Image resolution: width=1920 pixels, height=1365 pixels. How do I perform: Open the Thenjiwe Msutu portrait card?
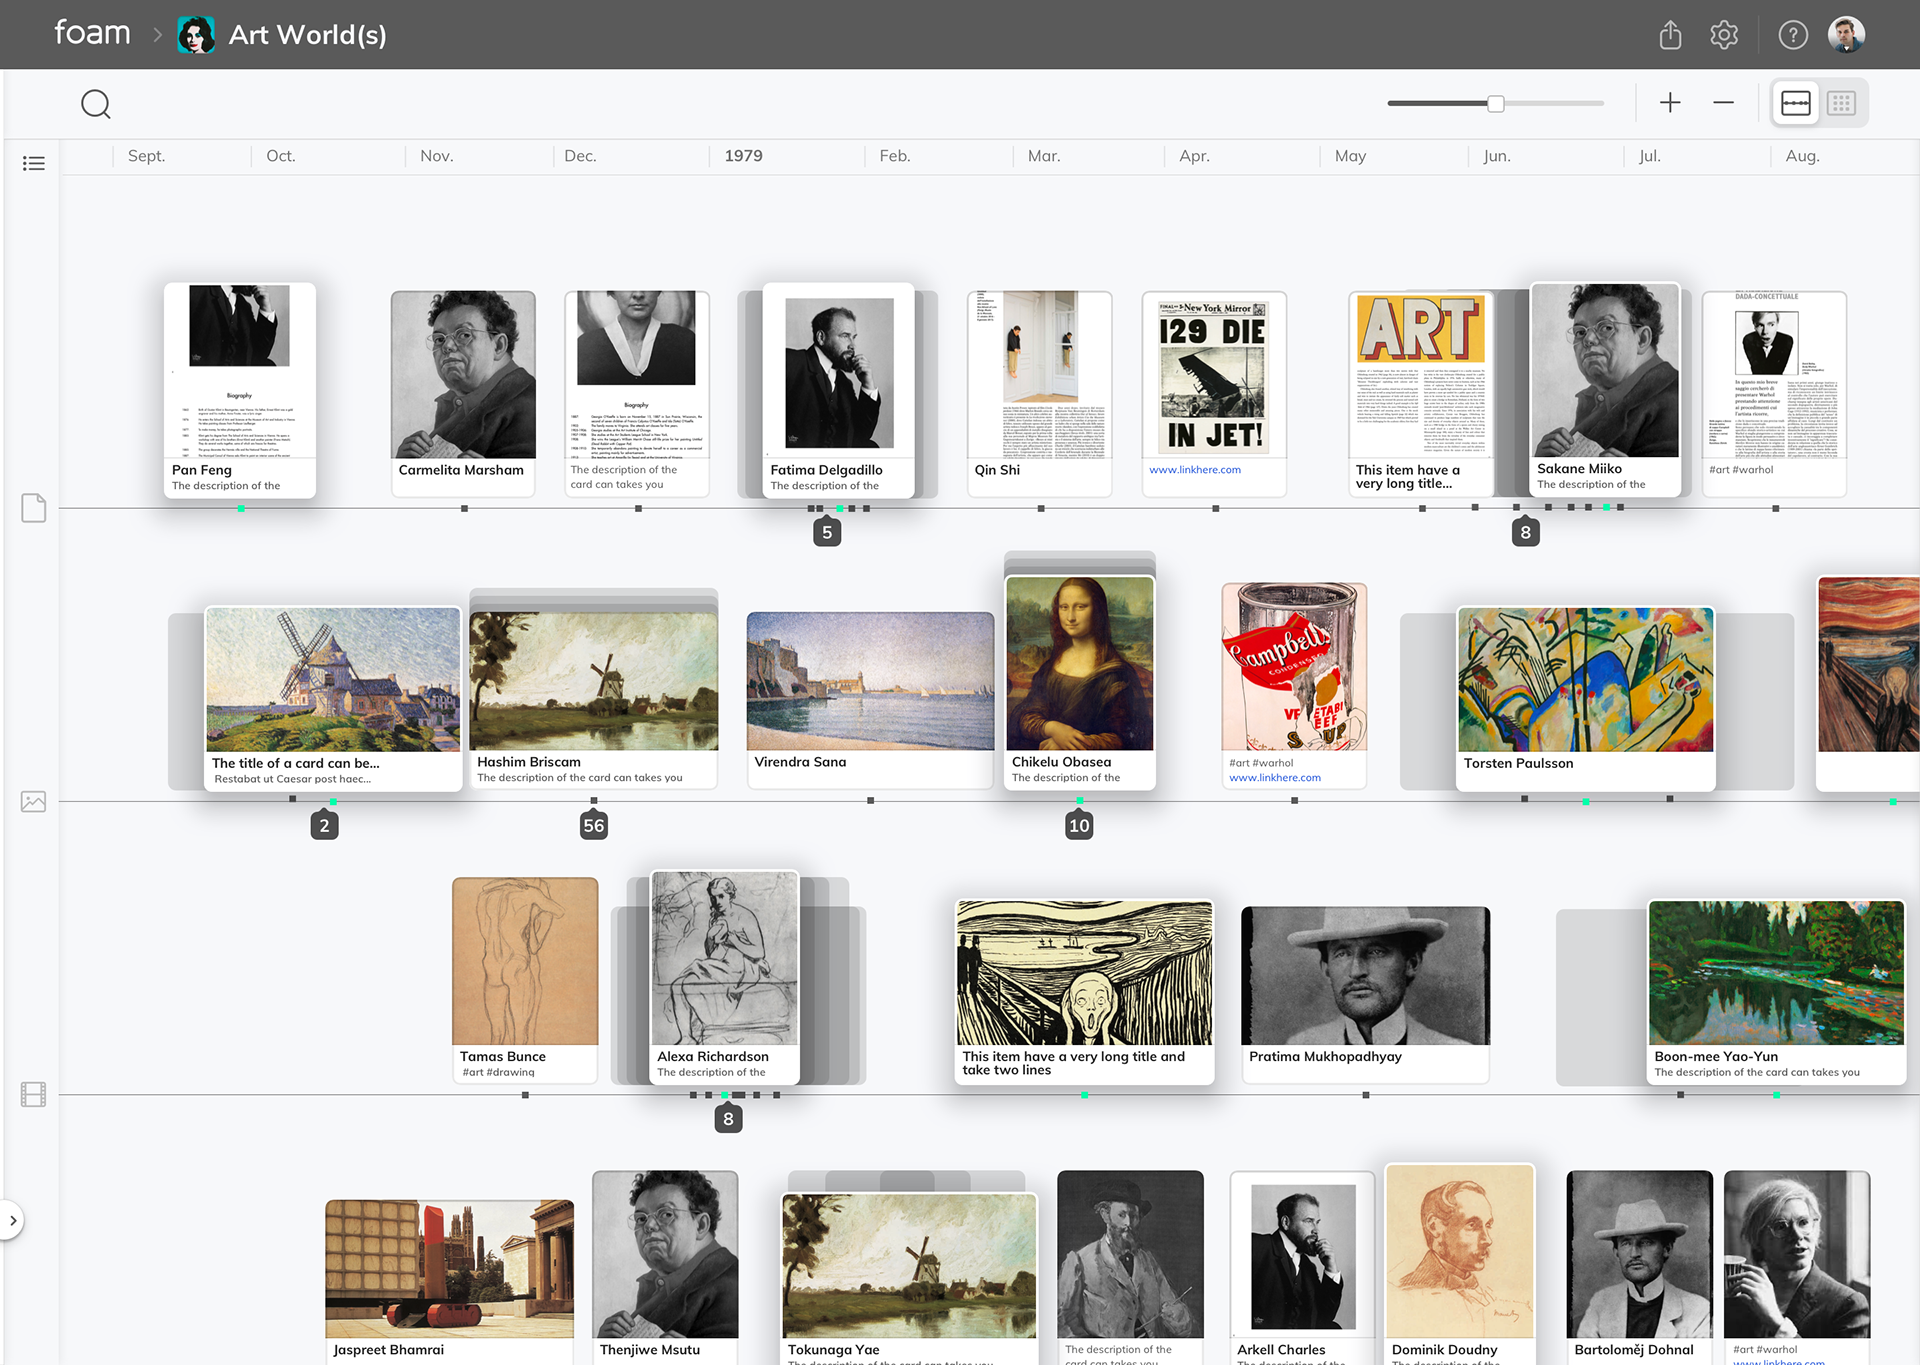[x=665, y=1268]
